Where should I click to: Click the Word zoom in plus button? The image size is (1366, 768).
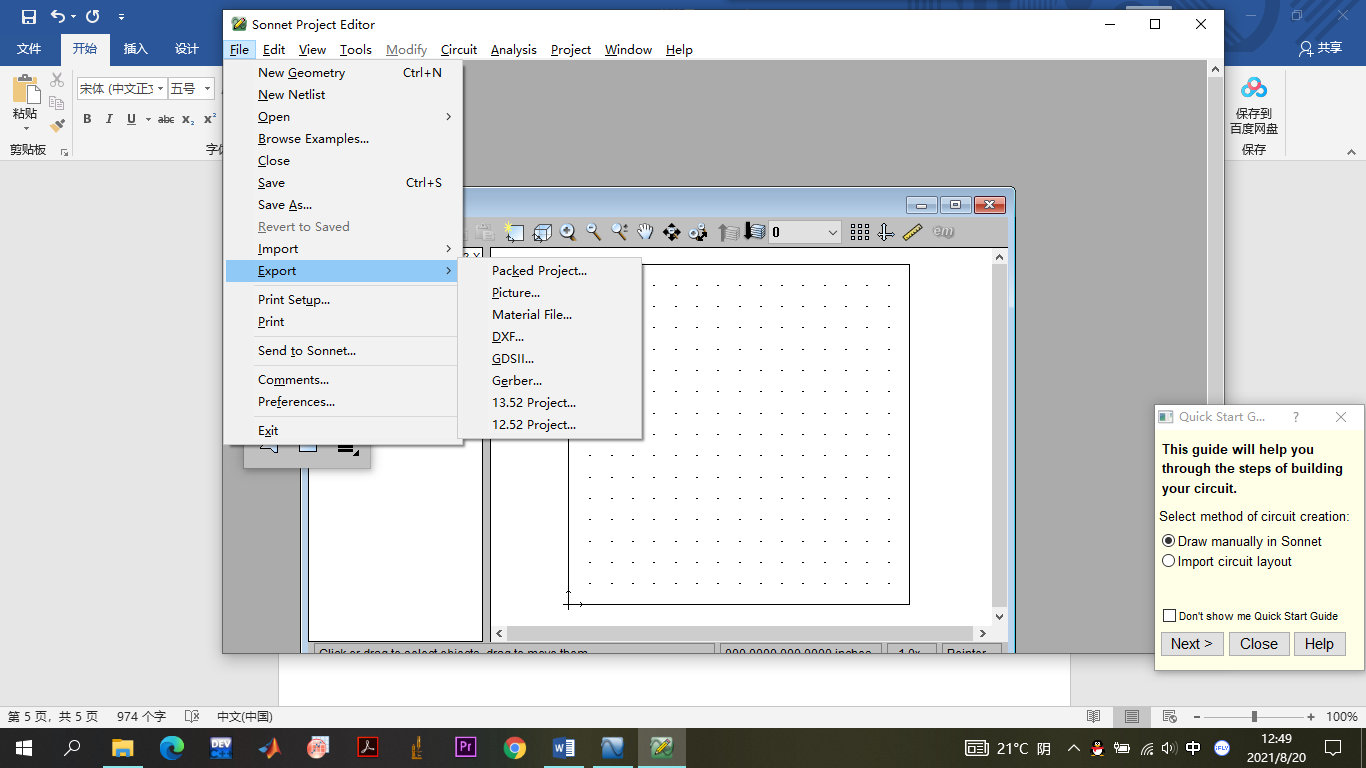(x=1311, y=717)
